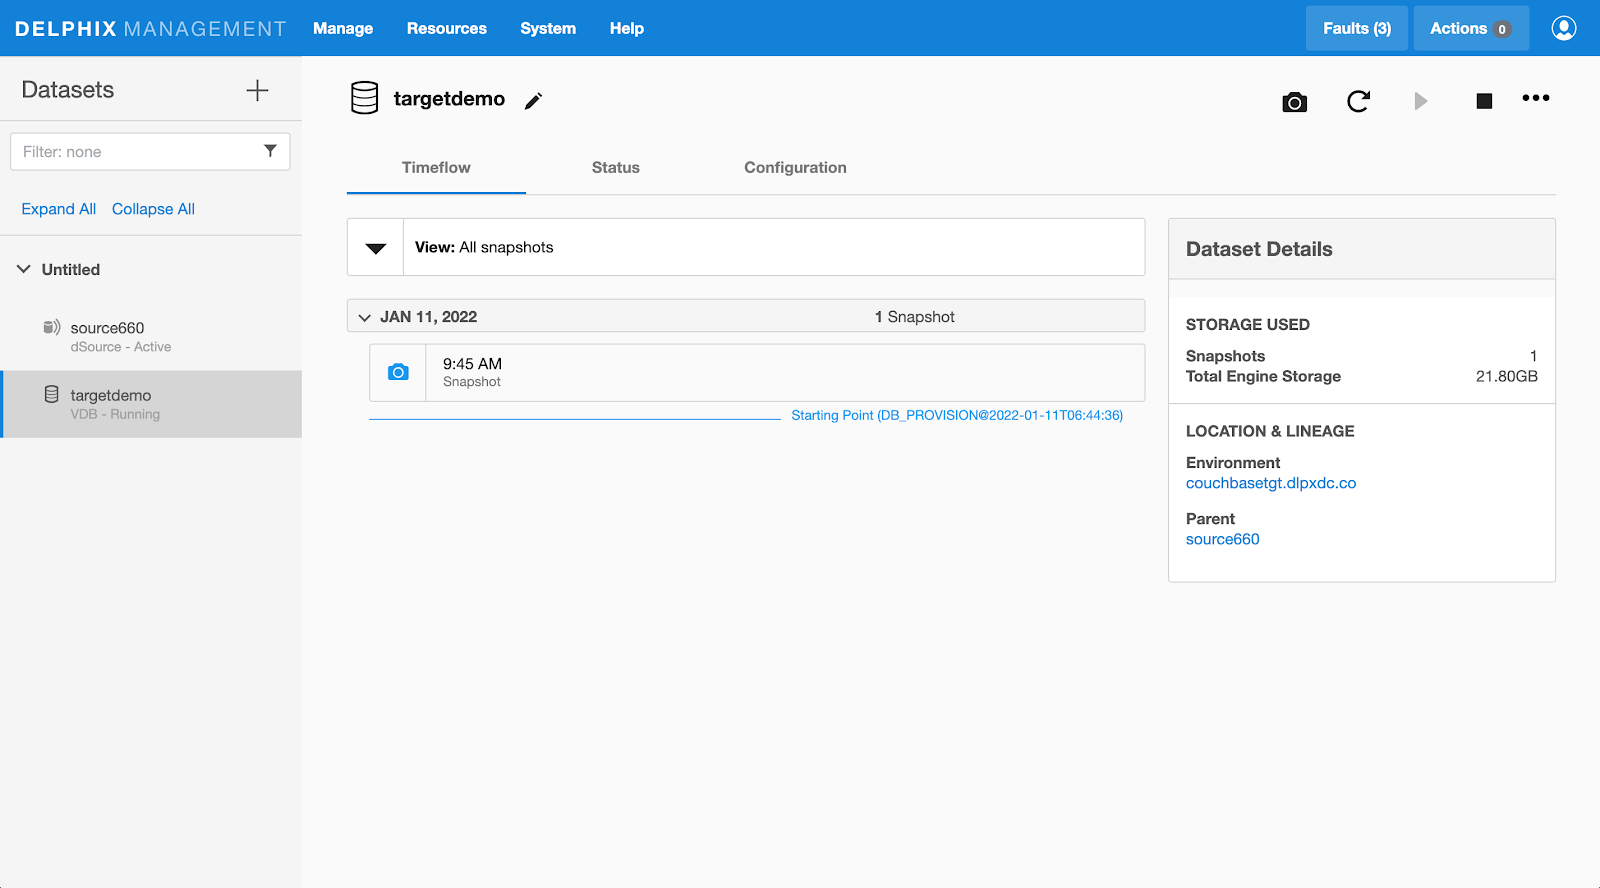This screenshot has width=1600, height=888.
Task: Collapse the JAN 11, 2022 snapshot group
Action: [x=365, y=317]
